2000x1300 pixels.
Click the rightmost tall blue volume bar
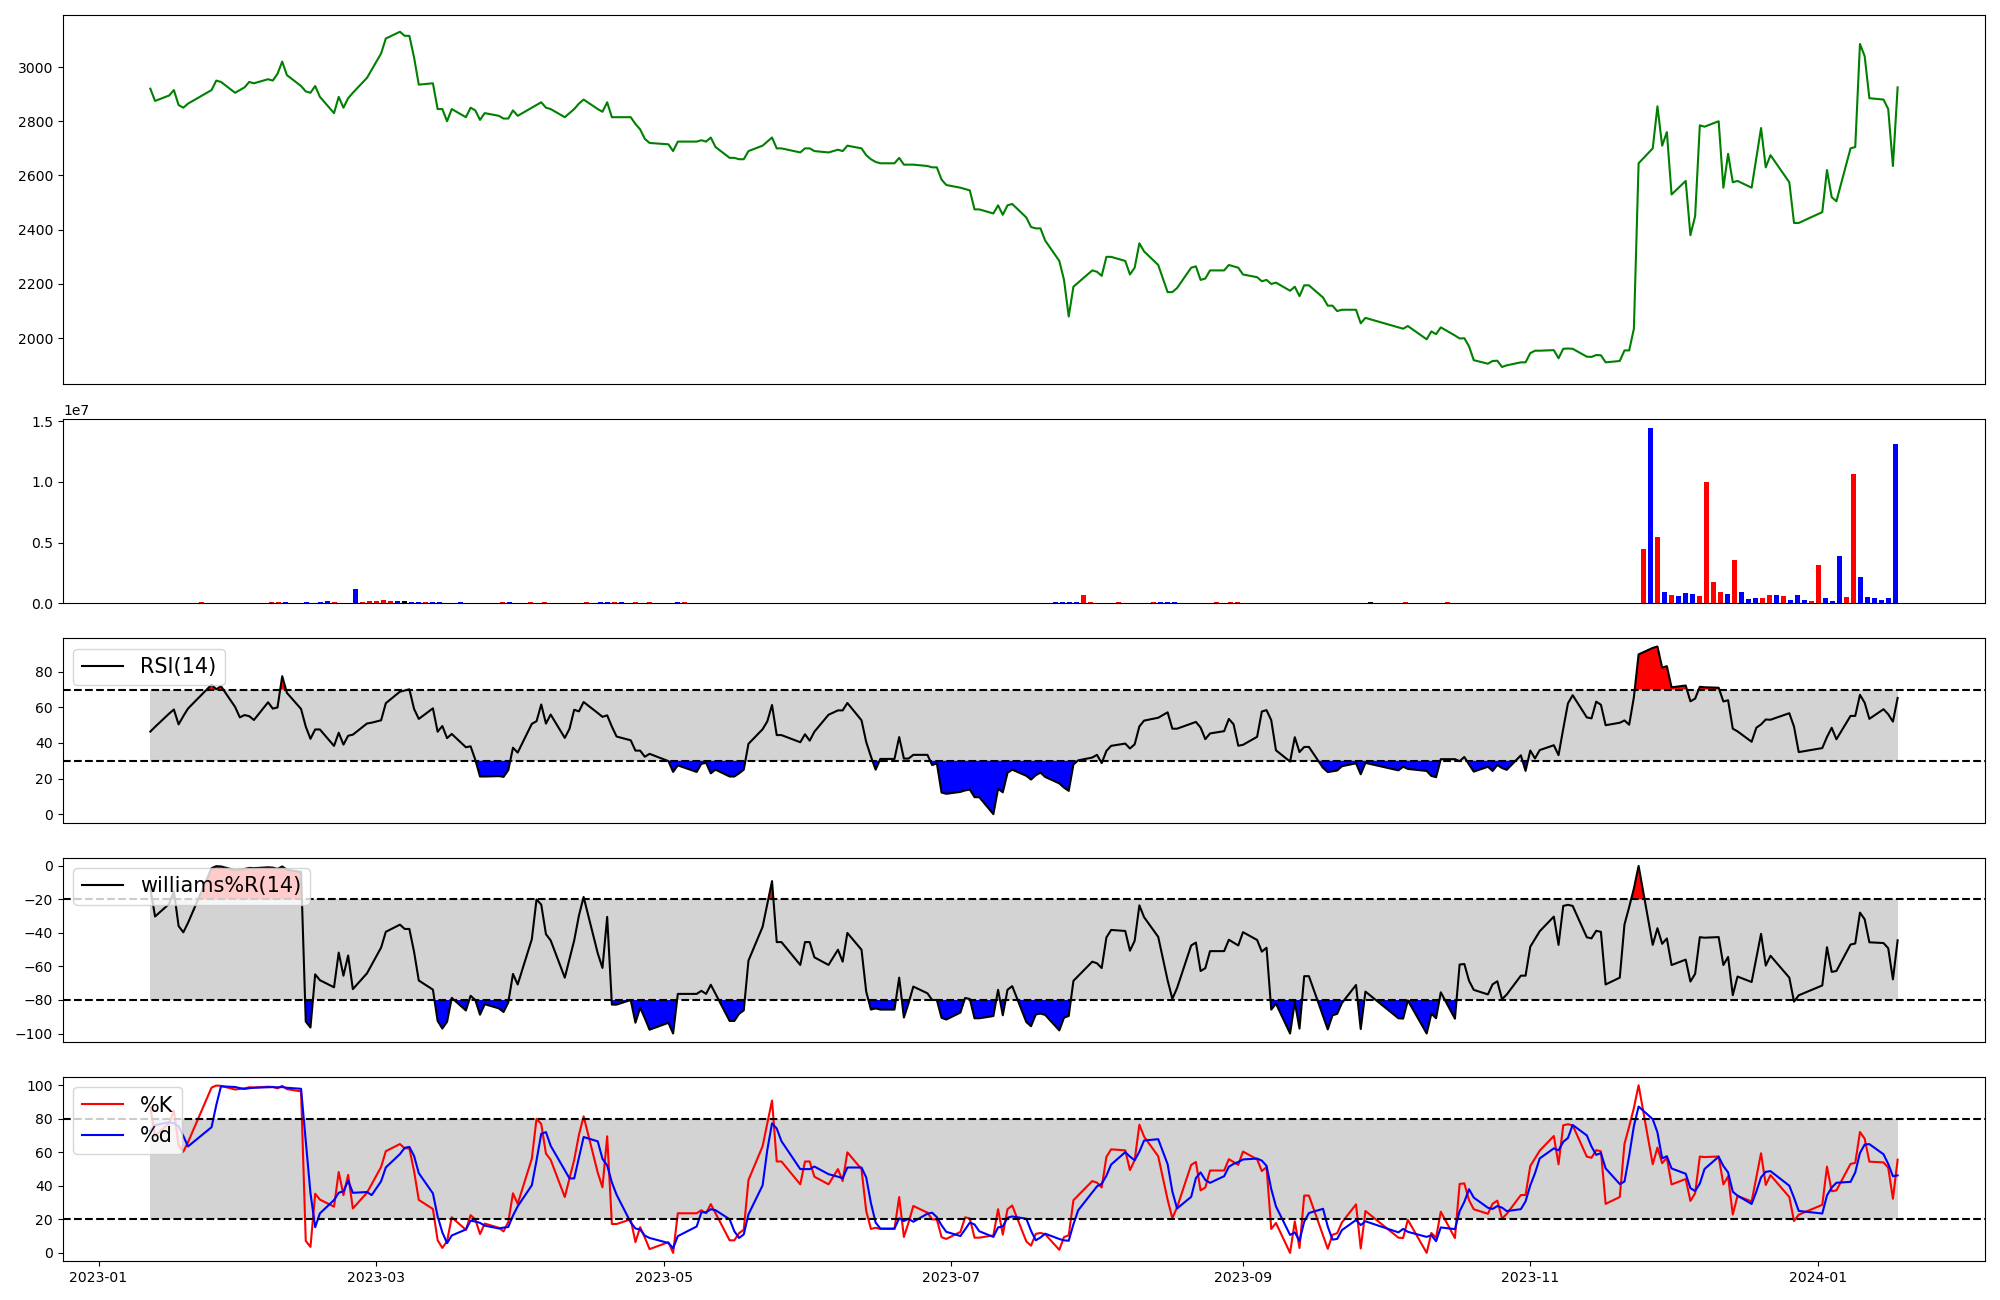pyautogui.click(x=1895, y=523)
